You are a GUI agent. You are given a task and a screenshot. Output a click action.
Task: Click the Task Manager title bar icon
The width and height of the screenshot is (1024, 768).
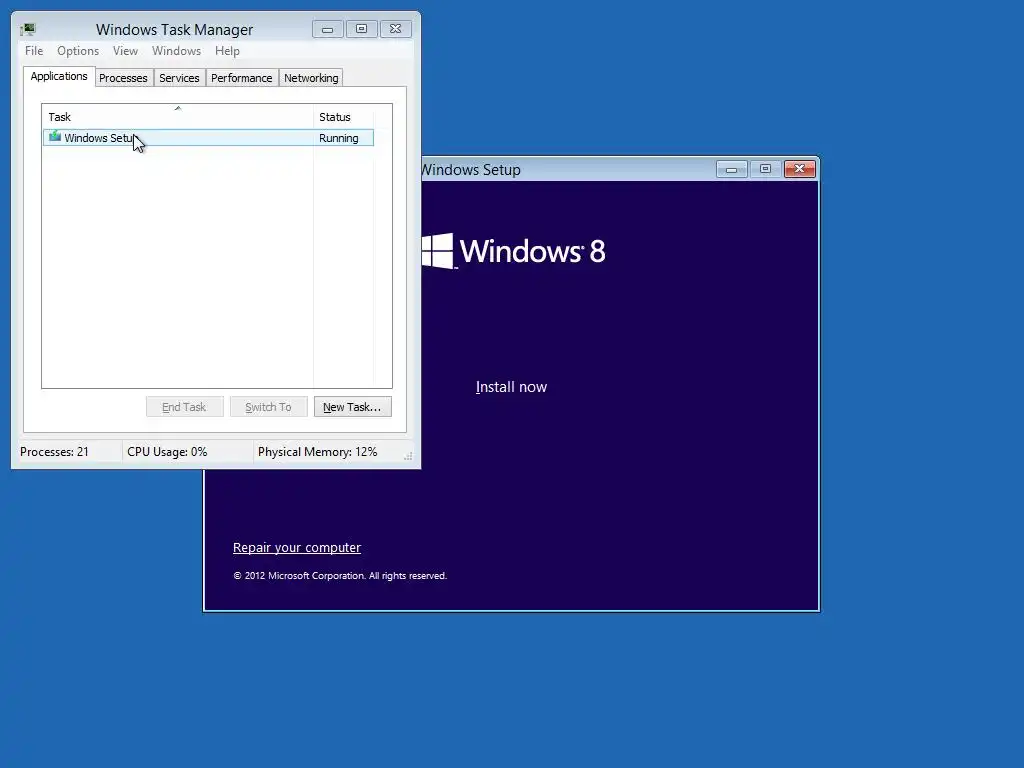pos(28,29)
